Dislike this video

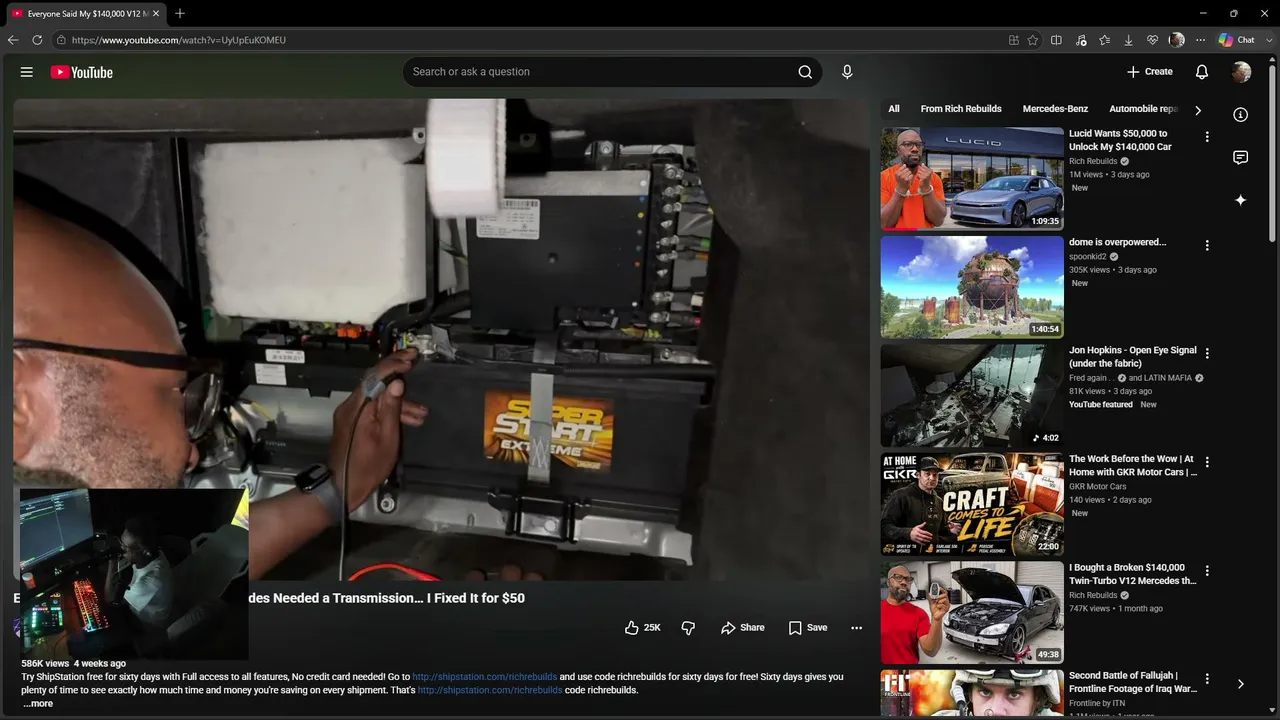688,628
